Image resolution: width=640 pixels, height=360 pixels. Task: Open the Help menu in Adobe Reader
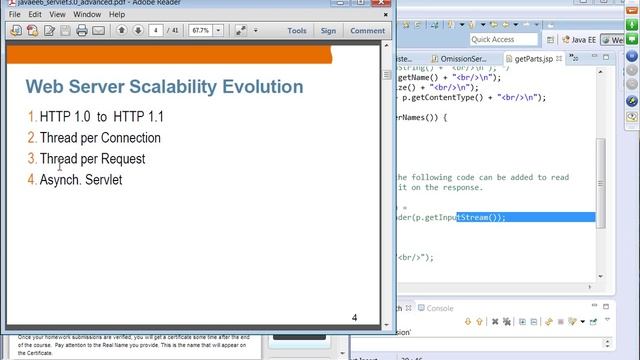[x=117, y=14]
